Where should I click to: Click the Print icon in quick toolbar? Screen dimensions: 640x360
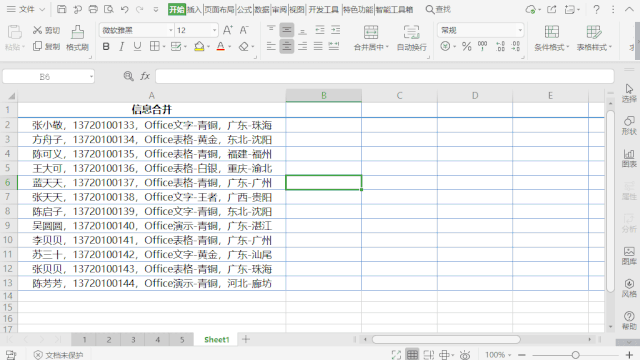93,9
